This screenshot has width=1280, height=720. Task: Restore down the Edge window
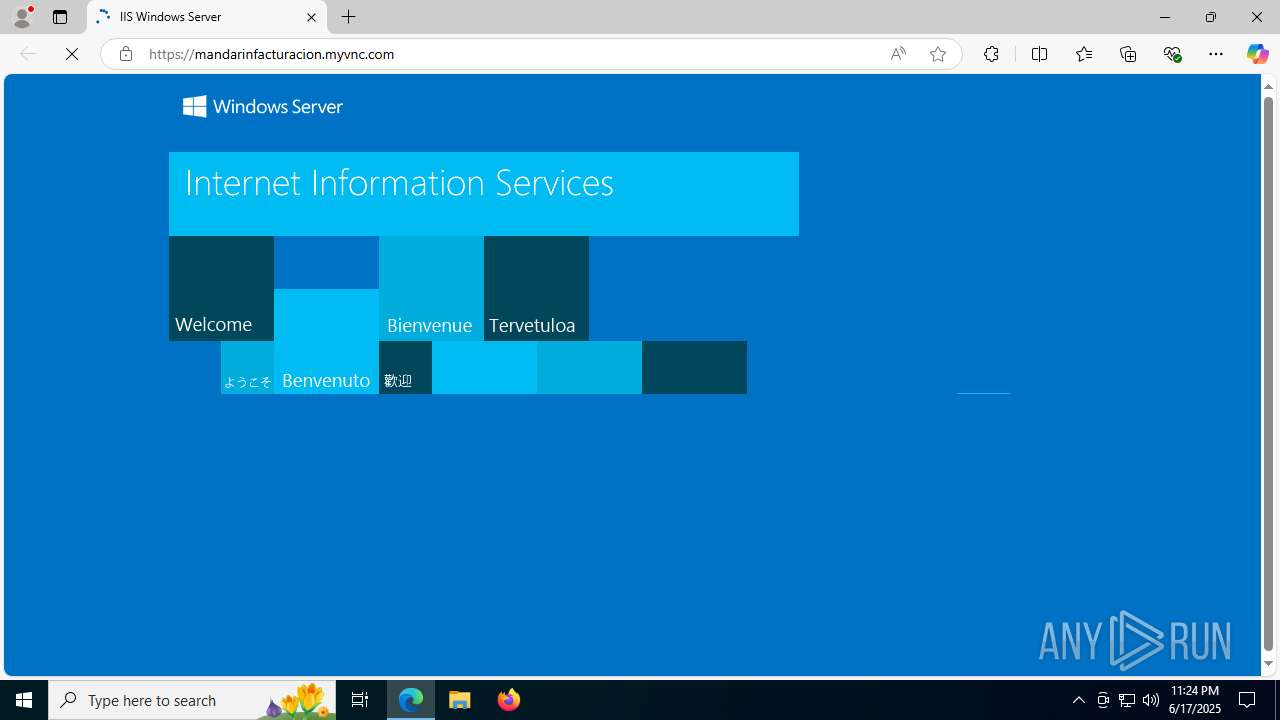pyautogui.click(x=1210, y=17)
